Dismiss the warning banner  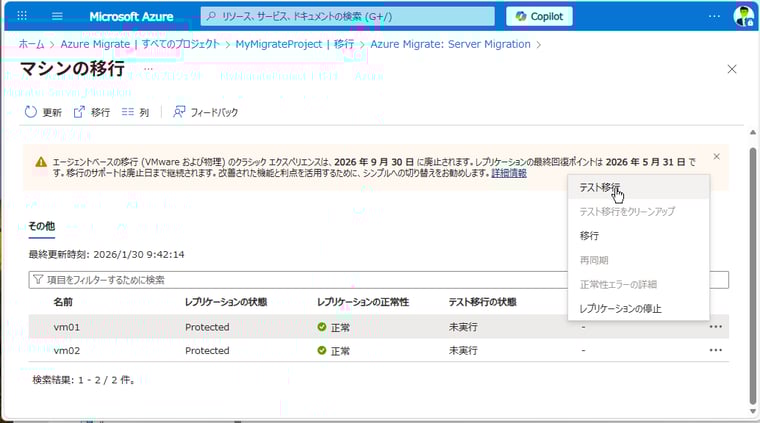click(716, 157)
